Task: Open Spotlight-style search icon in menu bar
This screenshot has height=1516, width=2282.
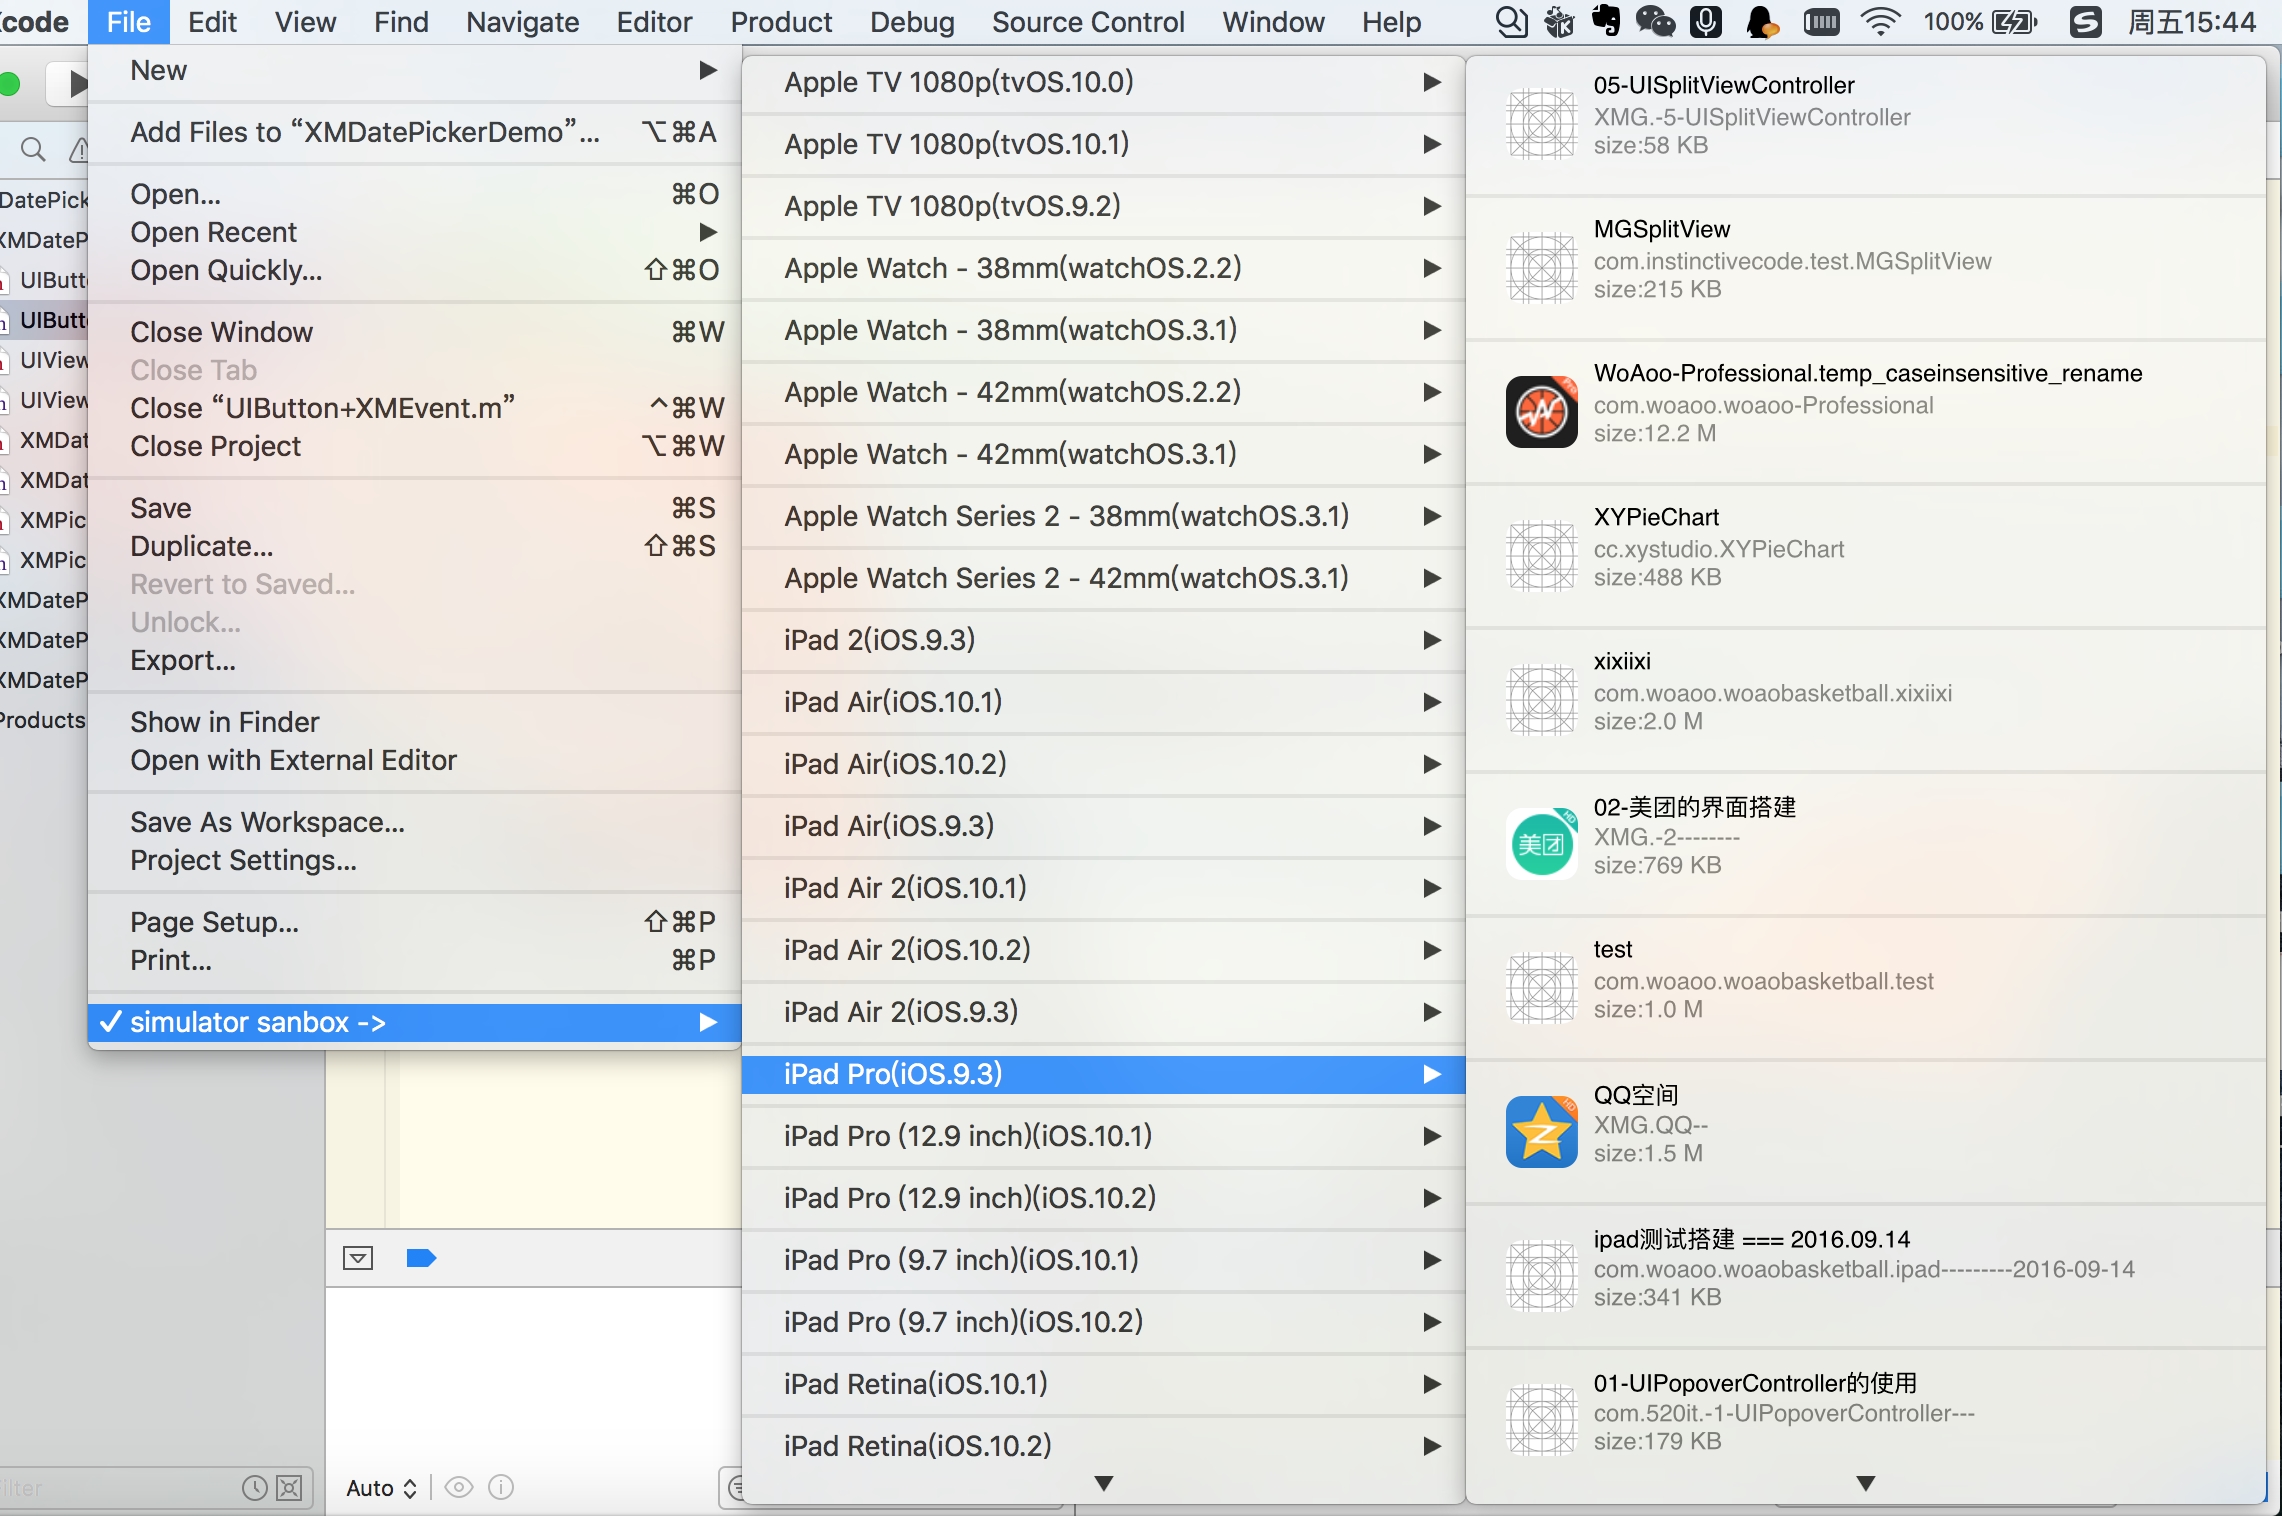Action: (1511, 22)
